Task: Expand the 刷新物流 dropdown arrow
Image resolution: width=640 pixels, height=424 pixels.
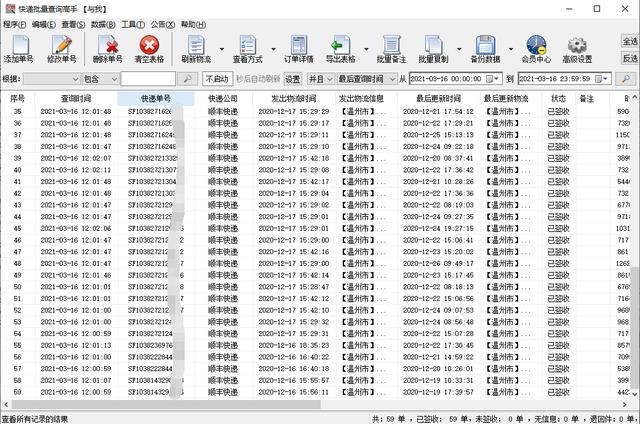Action: (x=222, y=49)
